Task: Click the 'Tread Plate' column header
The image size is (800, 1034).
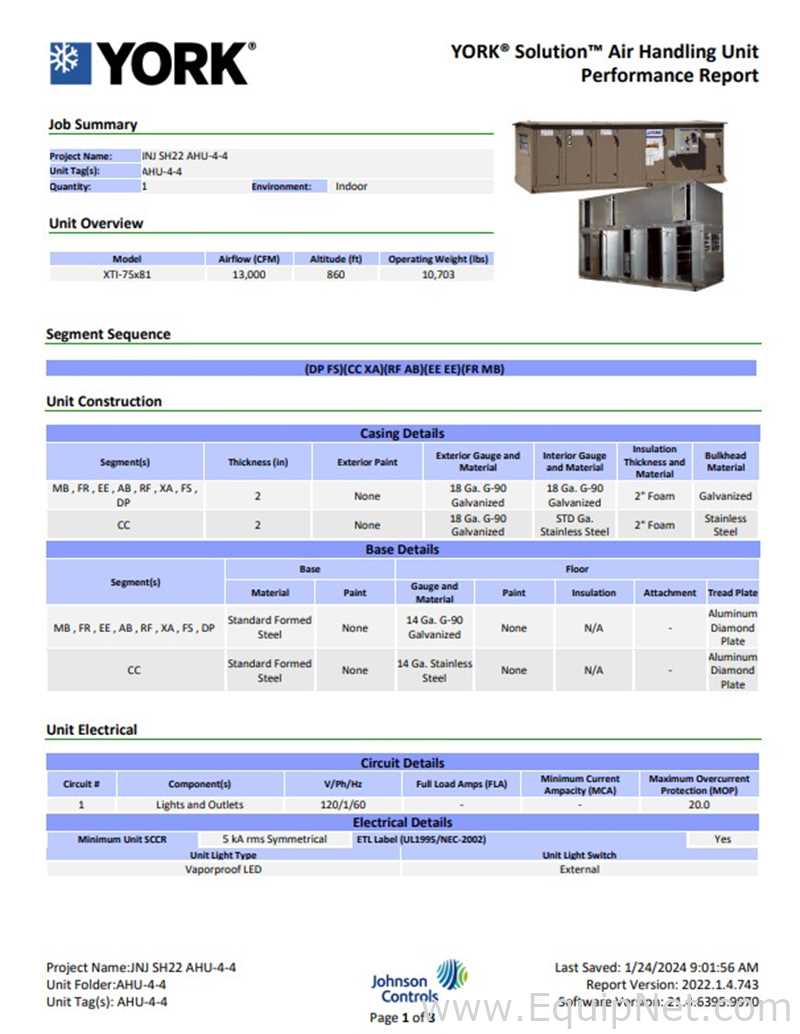Action: point(733,593)
